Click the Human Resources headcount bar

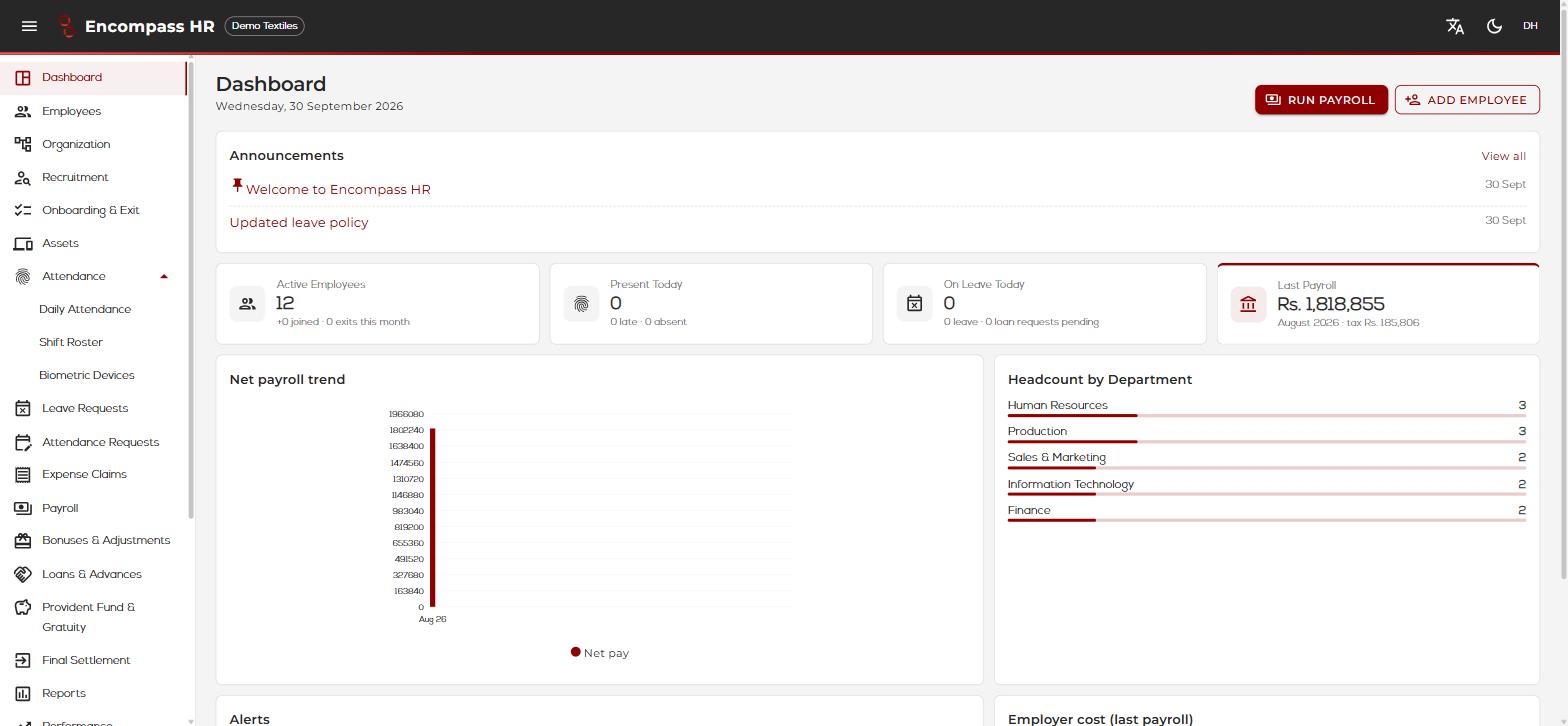click(x=1267, y=415)
